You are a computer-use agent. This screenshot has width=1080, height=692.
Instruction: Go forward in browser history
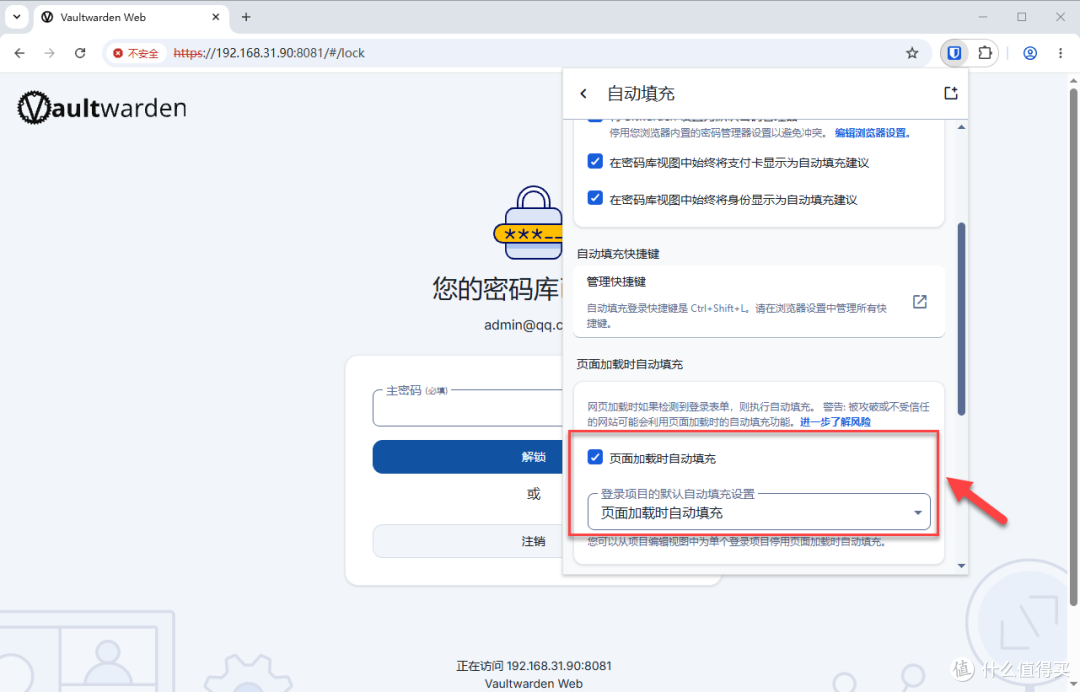pos(50,53)
